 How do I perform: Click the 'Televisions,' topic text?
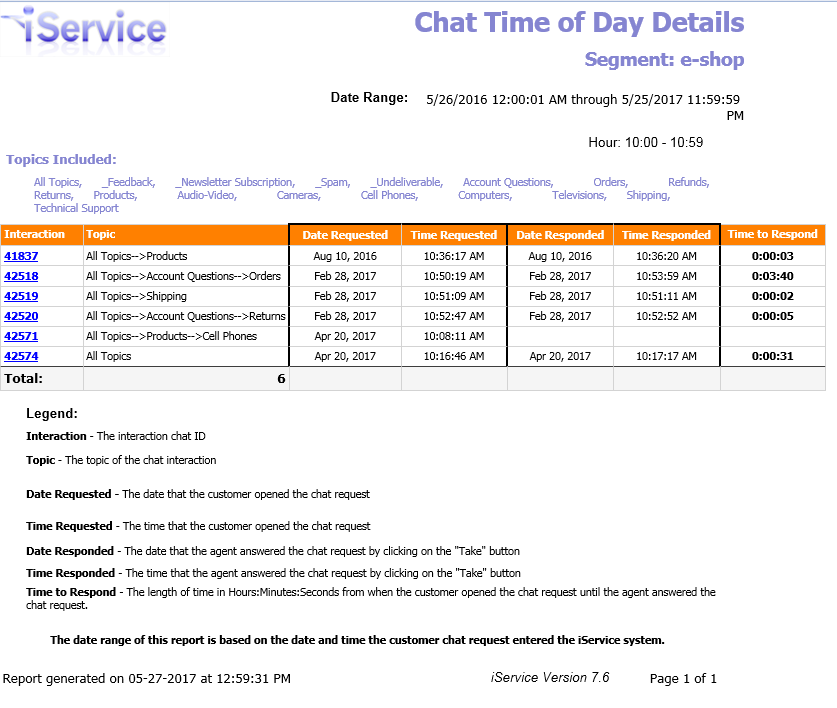coord(579,195)
